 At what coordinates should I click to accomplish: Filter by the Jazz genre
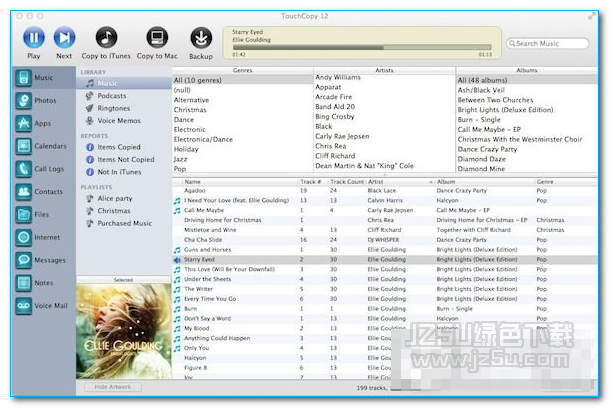(x=243, y=159)
